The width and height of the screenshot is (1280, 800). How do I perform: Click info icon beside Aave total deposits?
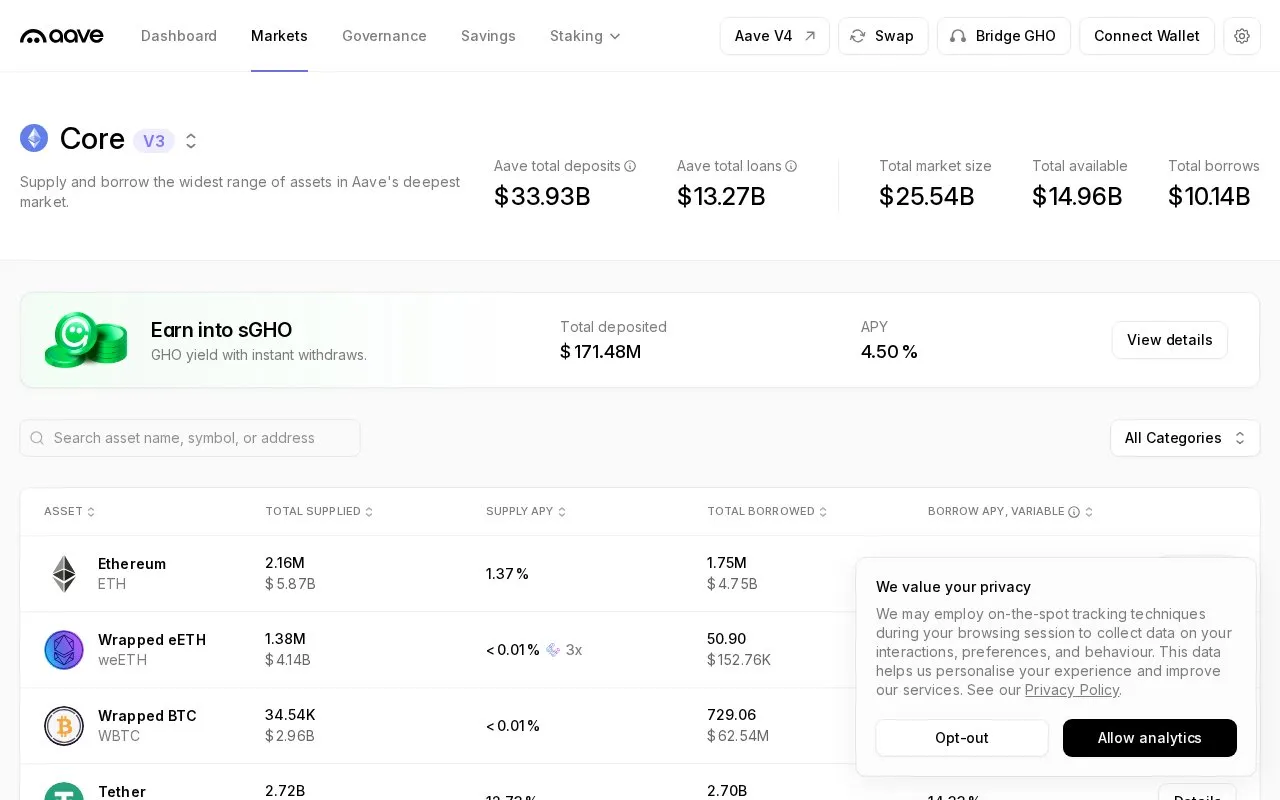(x=630, y=166)
